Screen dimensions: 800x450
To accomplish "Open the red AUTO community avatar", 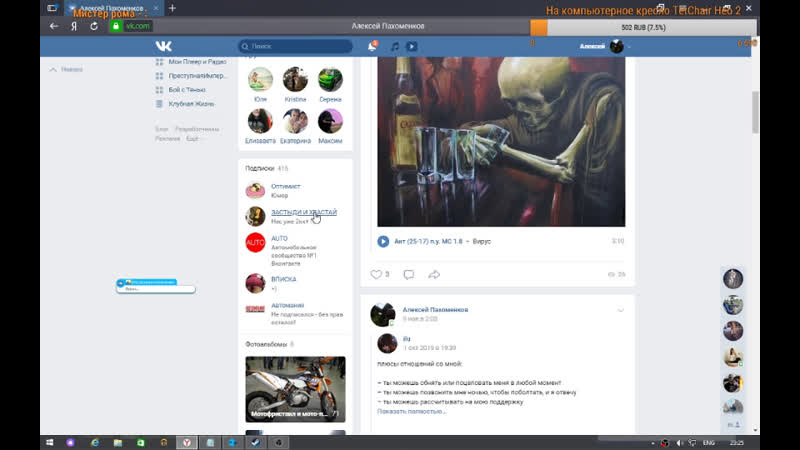I will (x=255, y=242).
